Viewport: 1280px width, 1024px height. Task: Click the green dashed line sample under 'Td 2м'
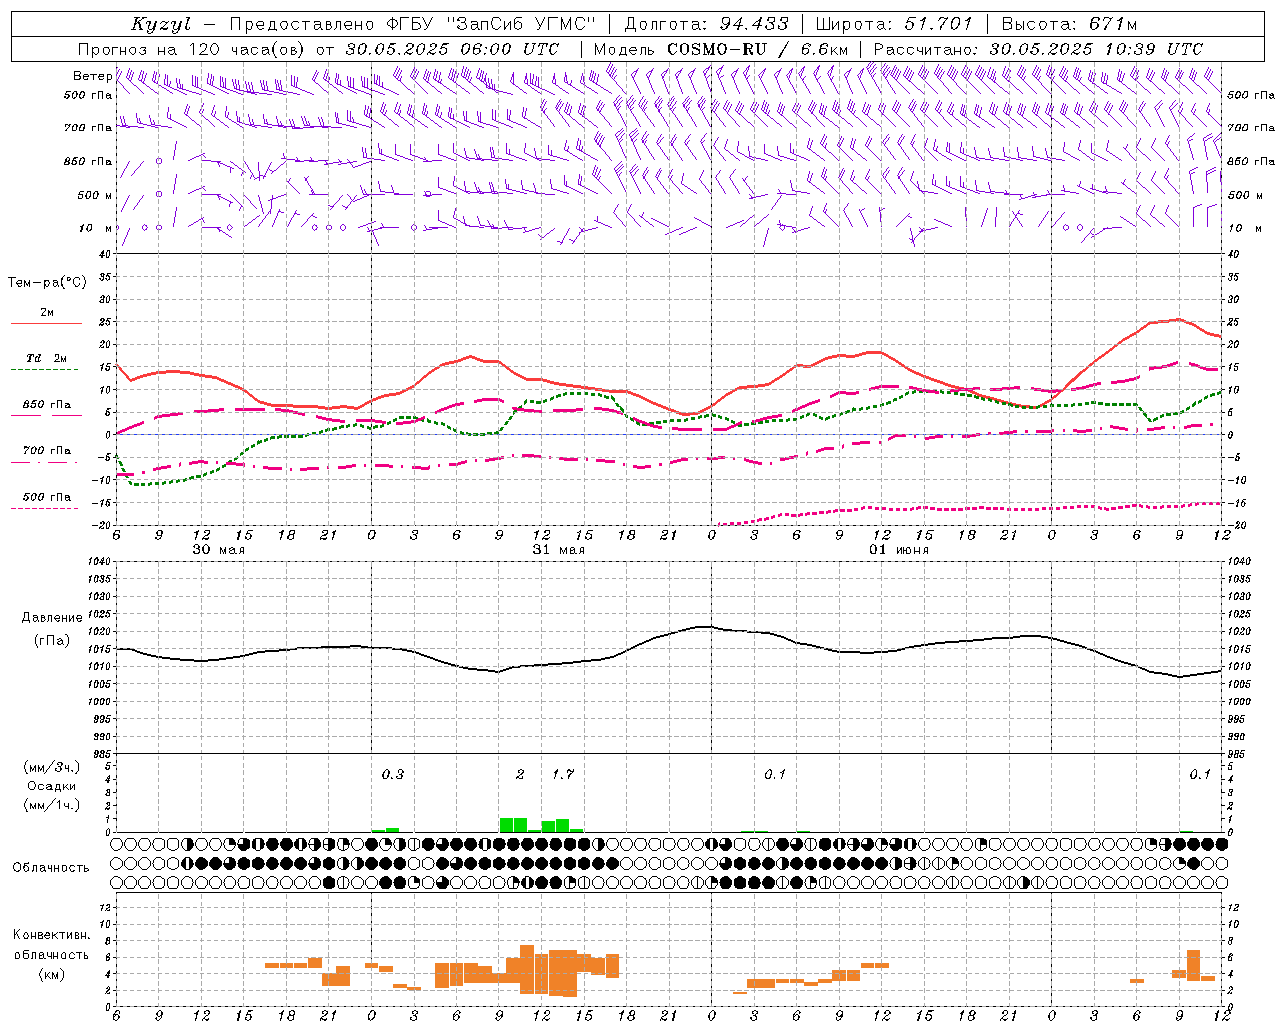(x=46, y=370)
